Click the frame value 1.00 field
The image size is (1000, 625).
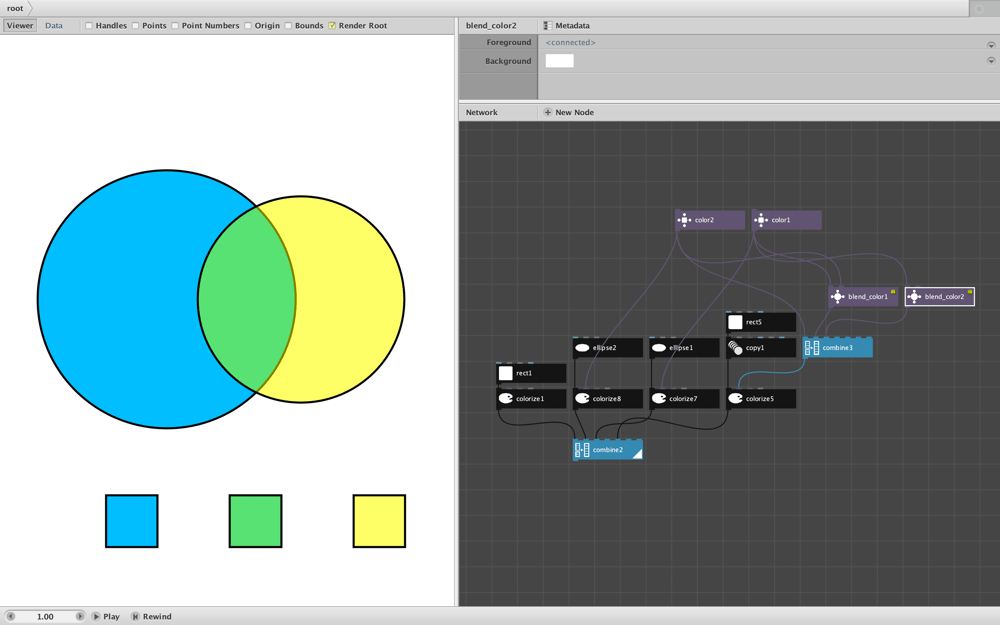point(45,617)
